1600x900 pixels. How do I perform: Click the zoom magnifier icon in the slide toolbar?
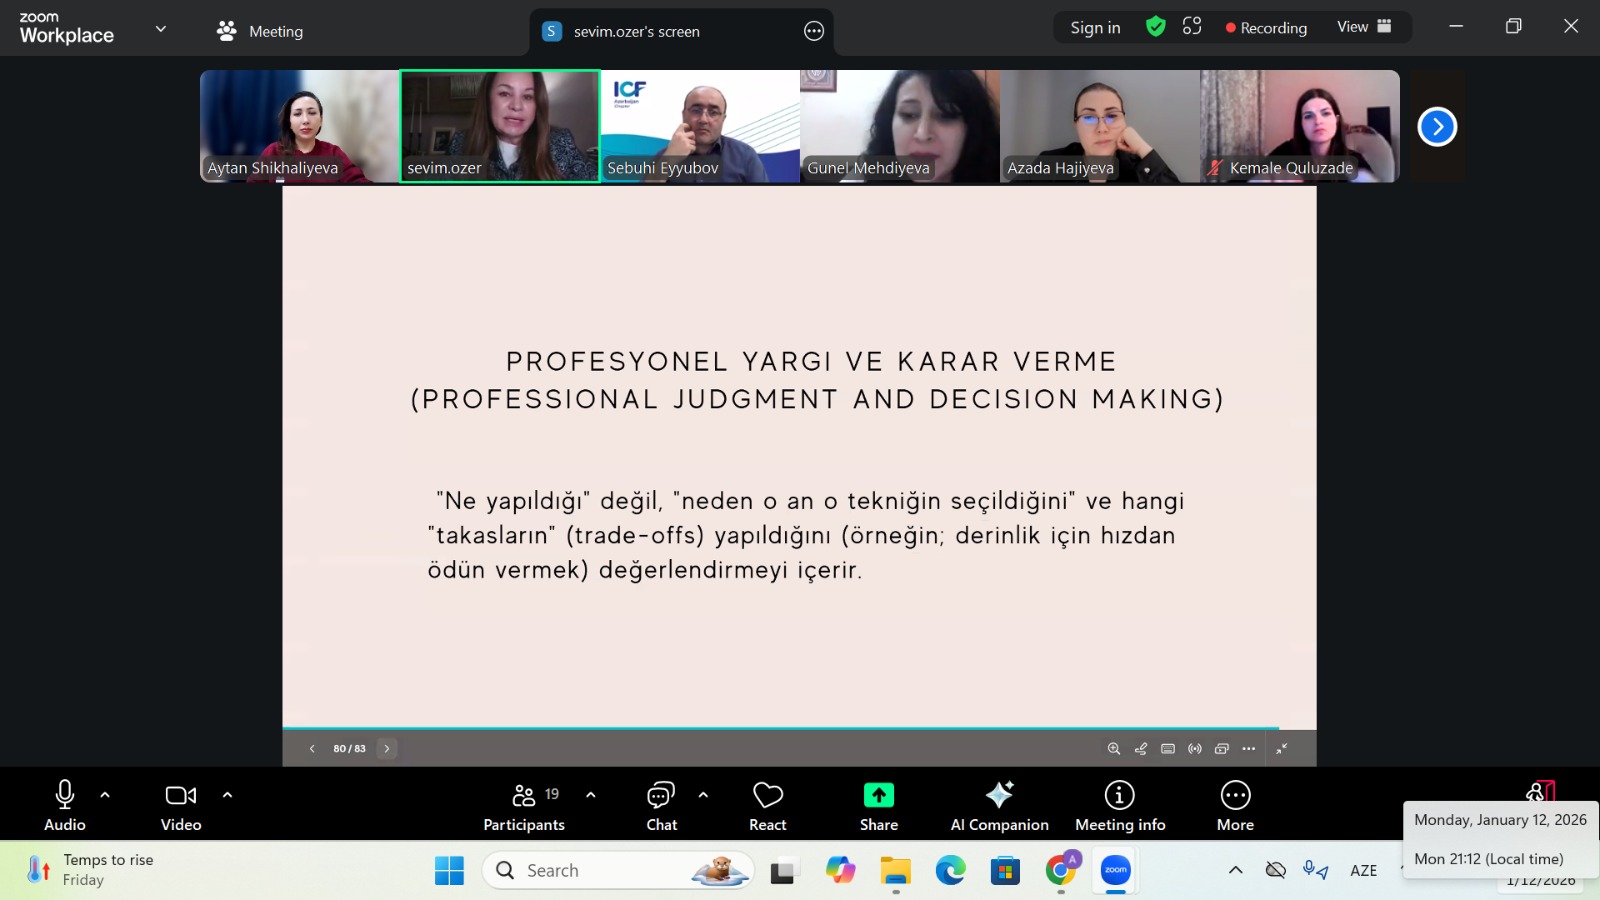click(1113, 749)
